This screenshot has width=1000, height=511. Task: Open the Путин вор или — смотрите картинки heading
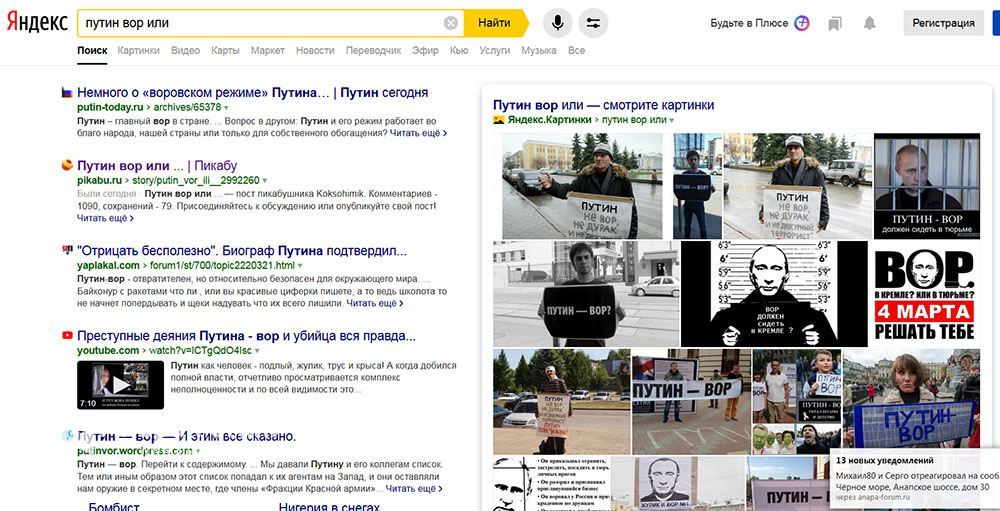(603, 105)
